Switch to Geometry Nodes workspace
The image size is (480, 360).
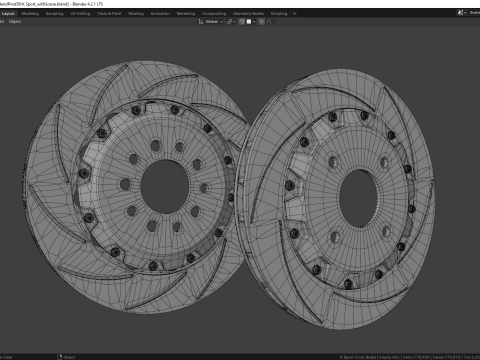(248, 14)
